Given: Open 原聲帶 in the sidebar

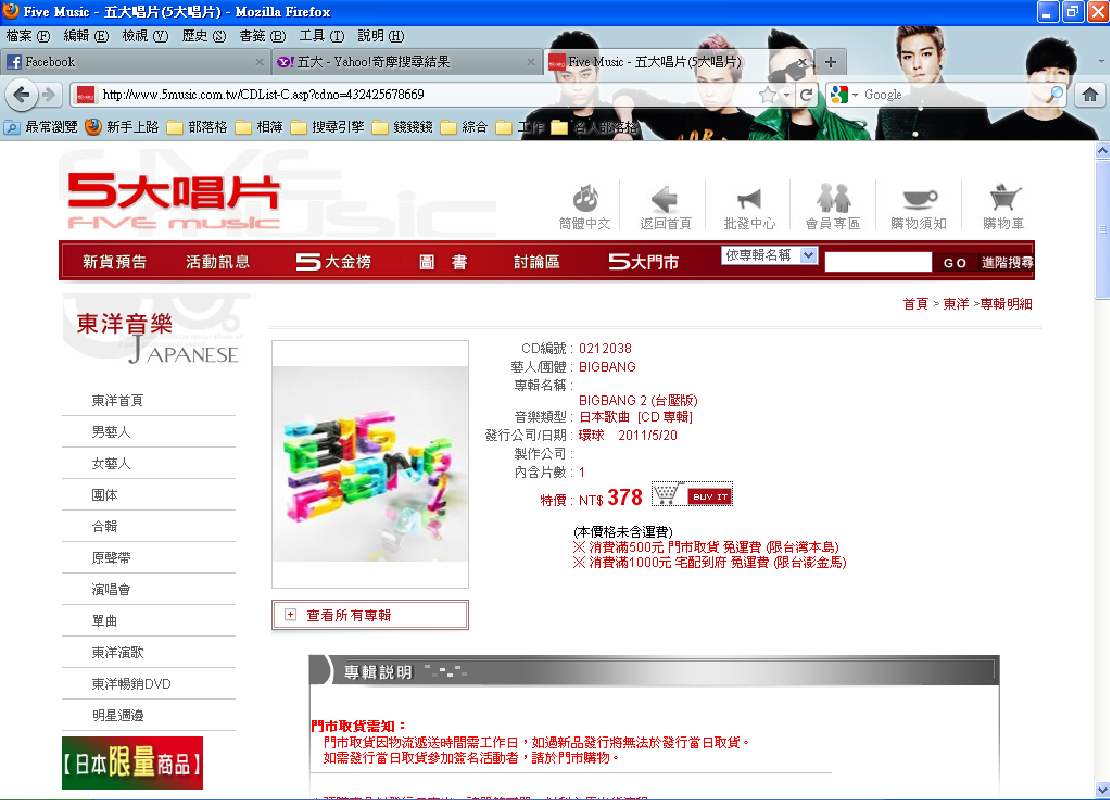Looking at the screenshot, I should pyautogui.click(x=110, y=558).
